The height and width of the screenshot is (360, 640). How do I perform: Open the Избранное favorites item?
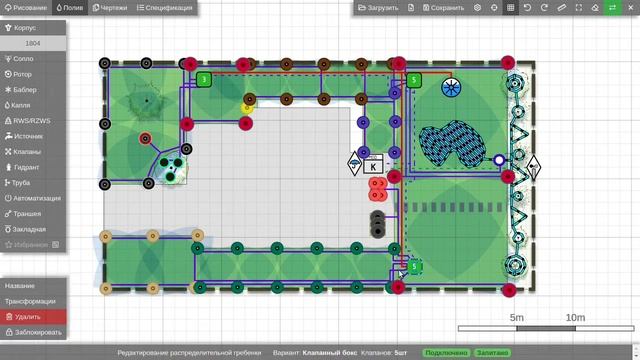coord(33,245)
